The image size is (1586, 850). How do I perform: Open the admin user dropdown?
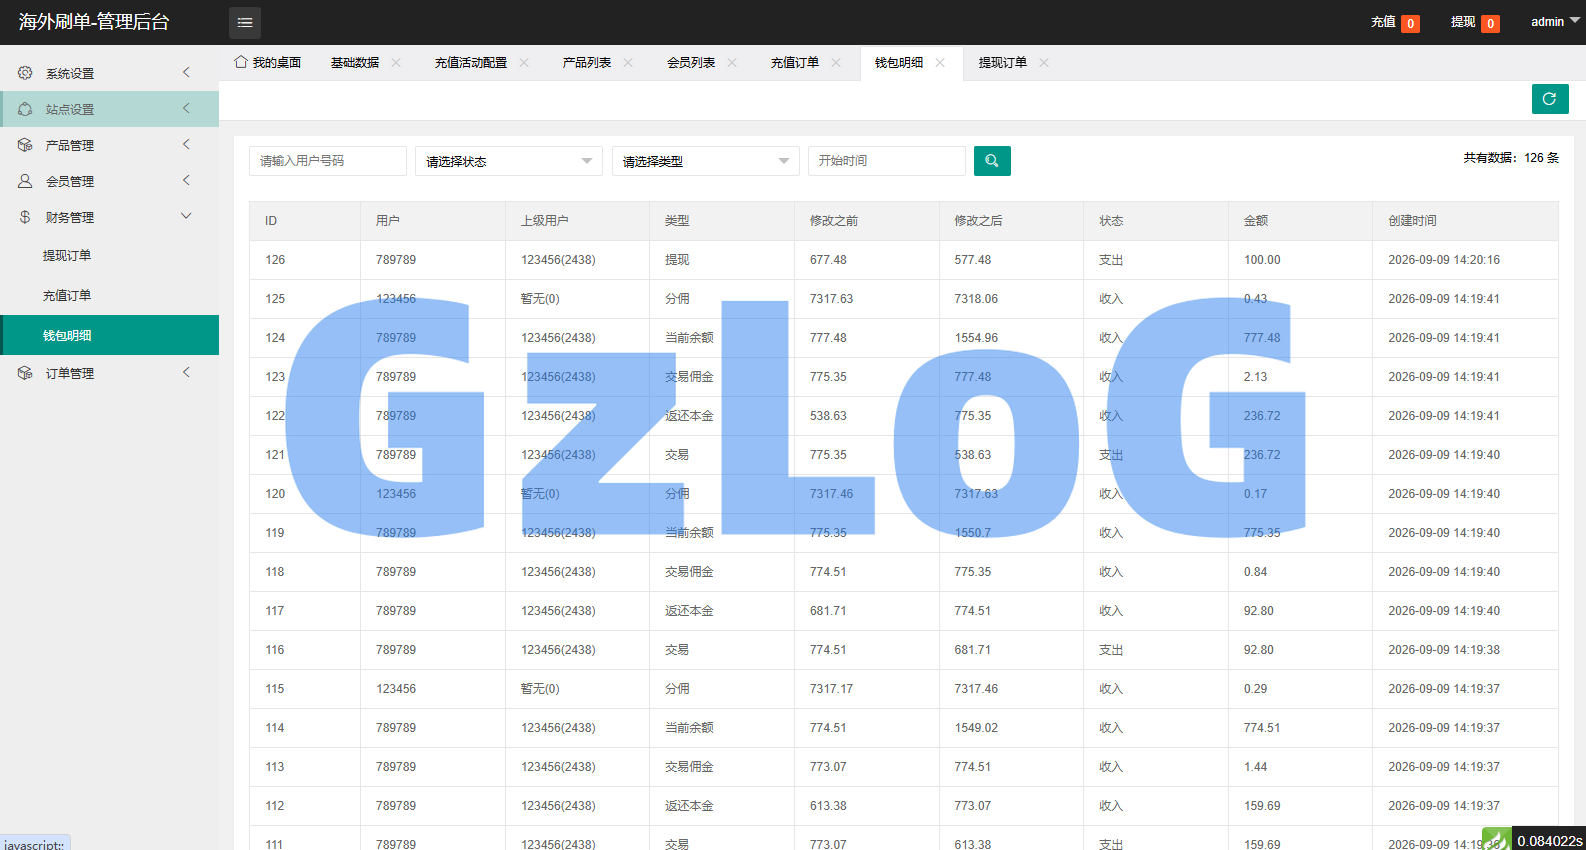point(1555,22)
